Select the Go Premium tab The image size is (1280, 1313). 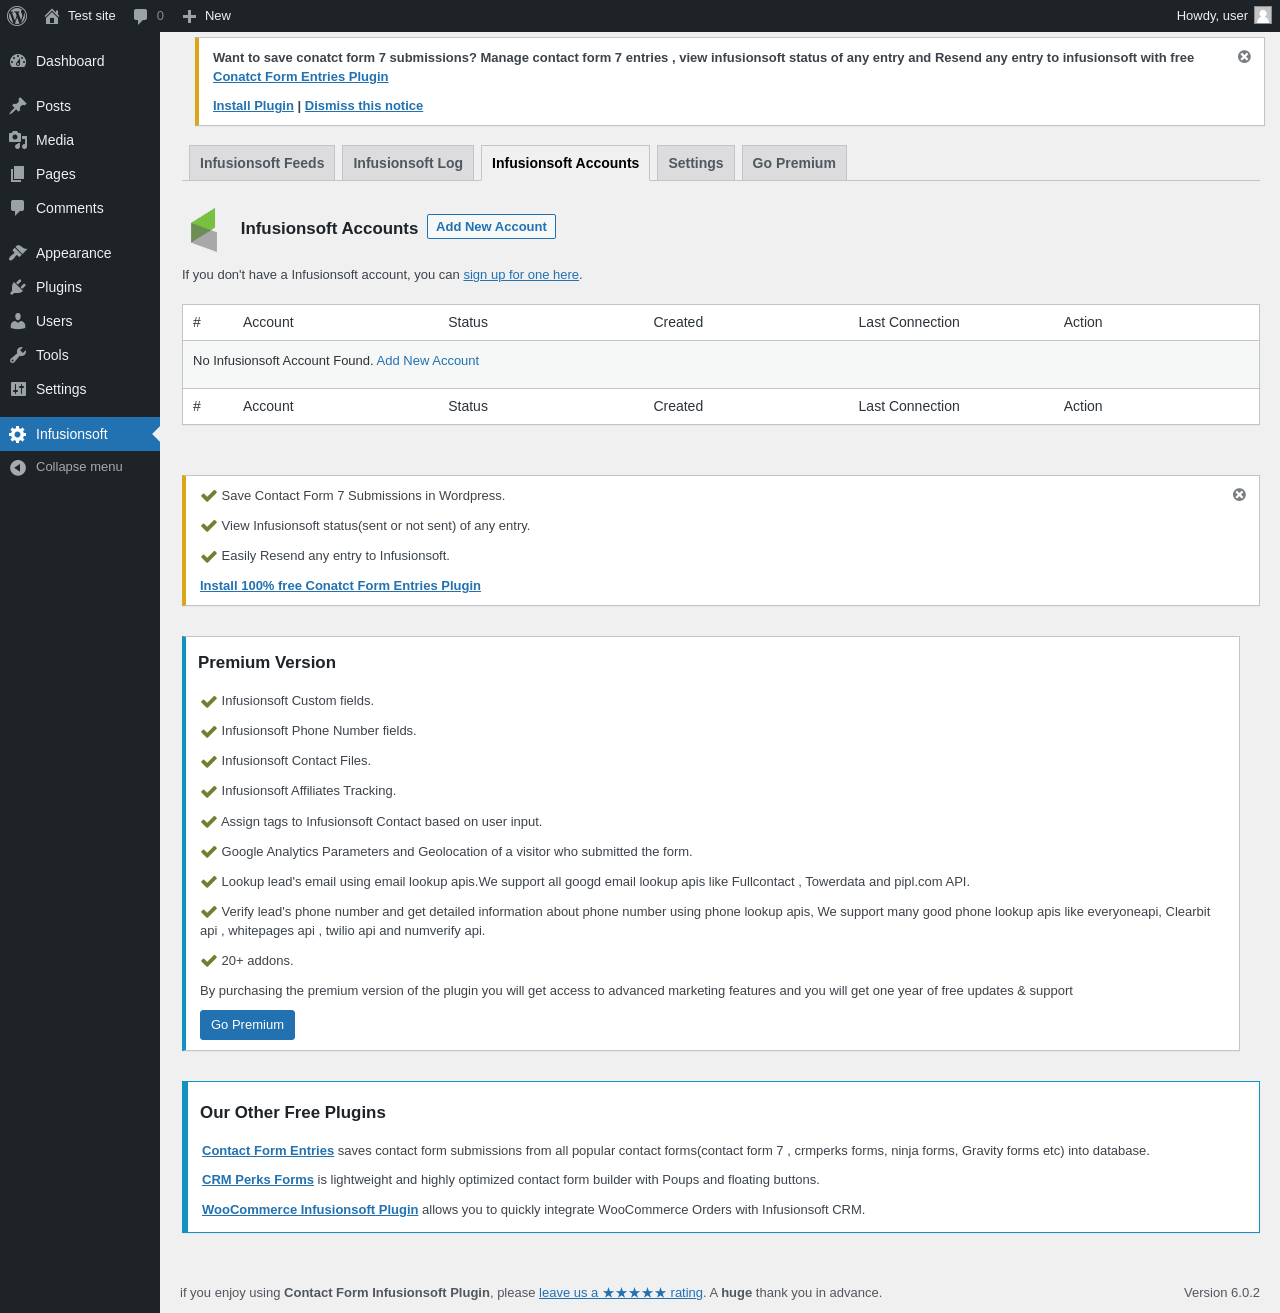pyautogui.click(x=794, y=163)
